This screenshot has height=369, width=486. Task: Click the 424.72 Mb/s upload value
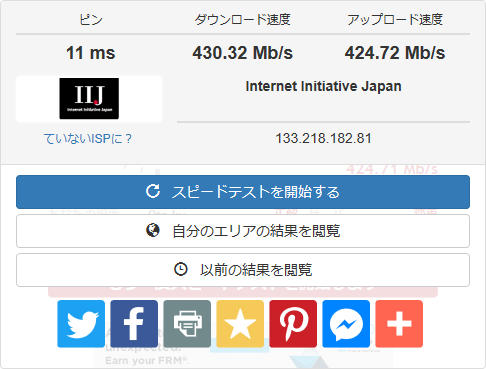395,53
